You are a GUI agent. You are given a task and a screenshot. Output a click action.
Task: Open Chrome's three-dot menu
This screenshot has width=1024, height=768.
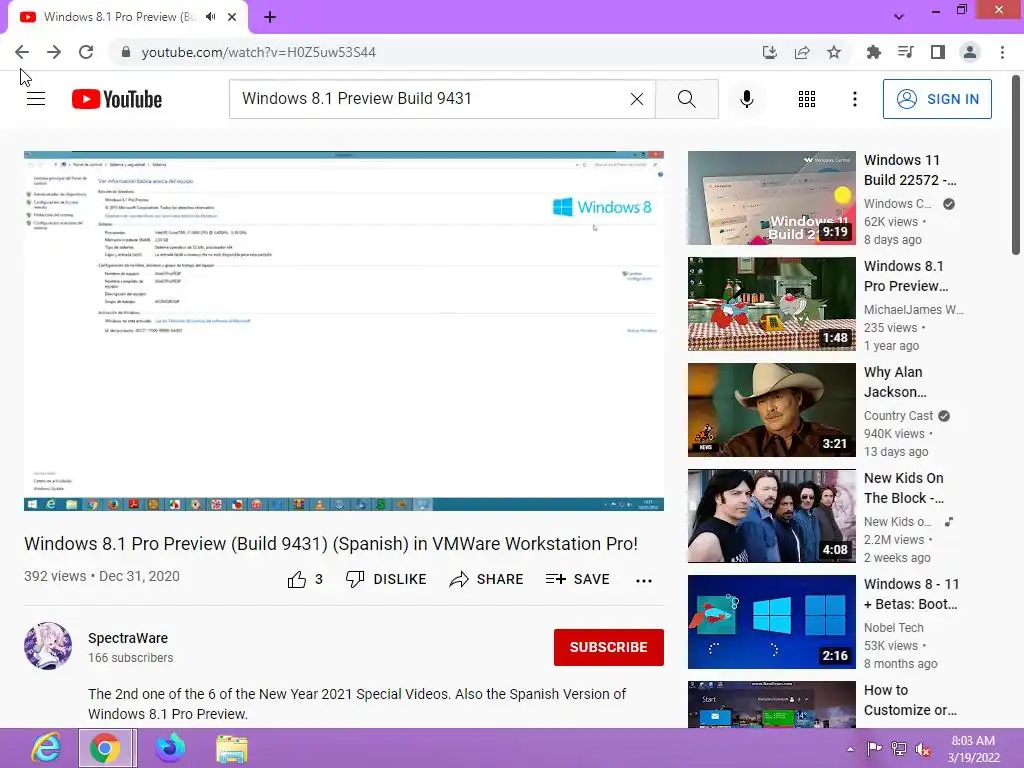pyautogui.click(x=1002, y=52)
